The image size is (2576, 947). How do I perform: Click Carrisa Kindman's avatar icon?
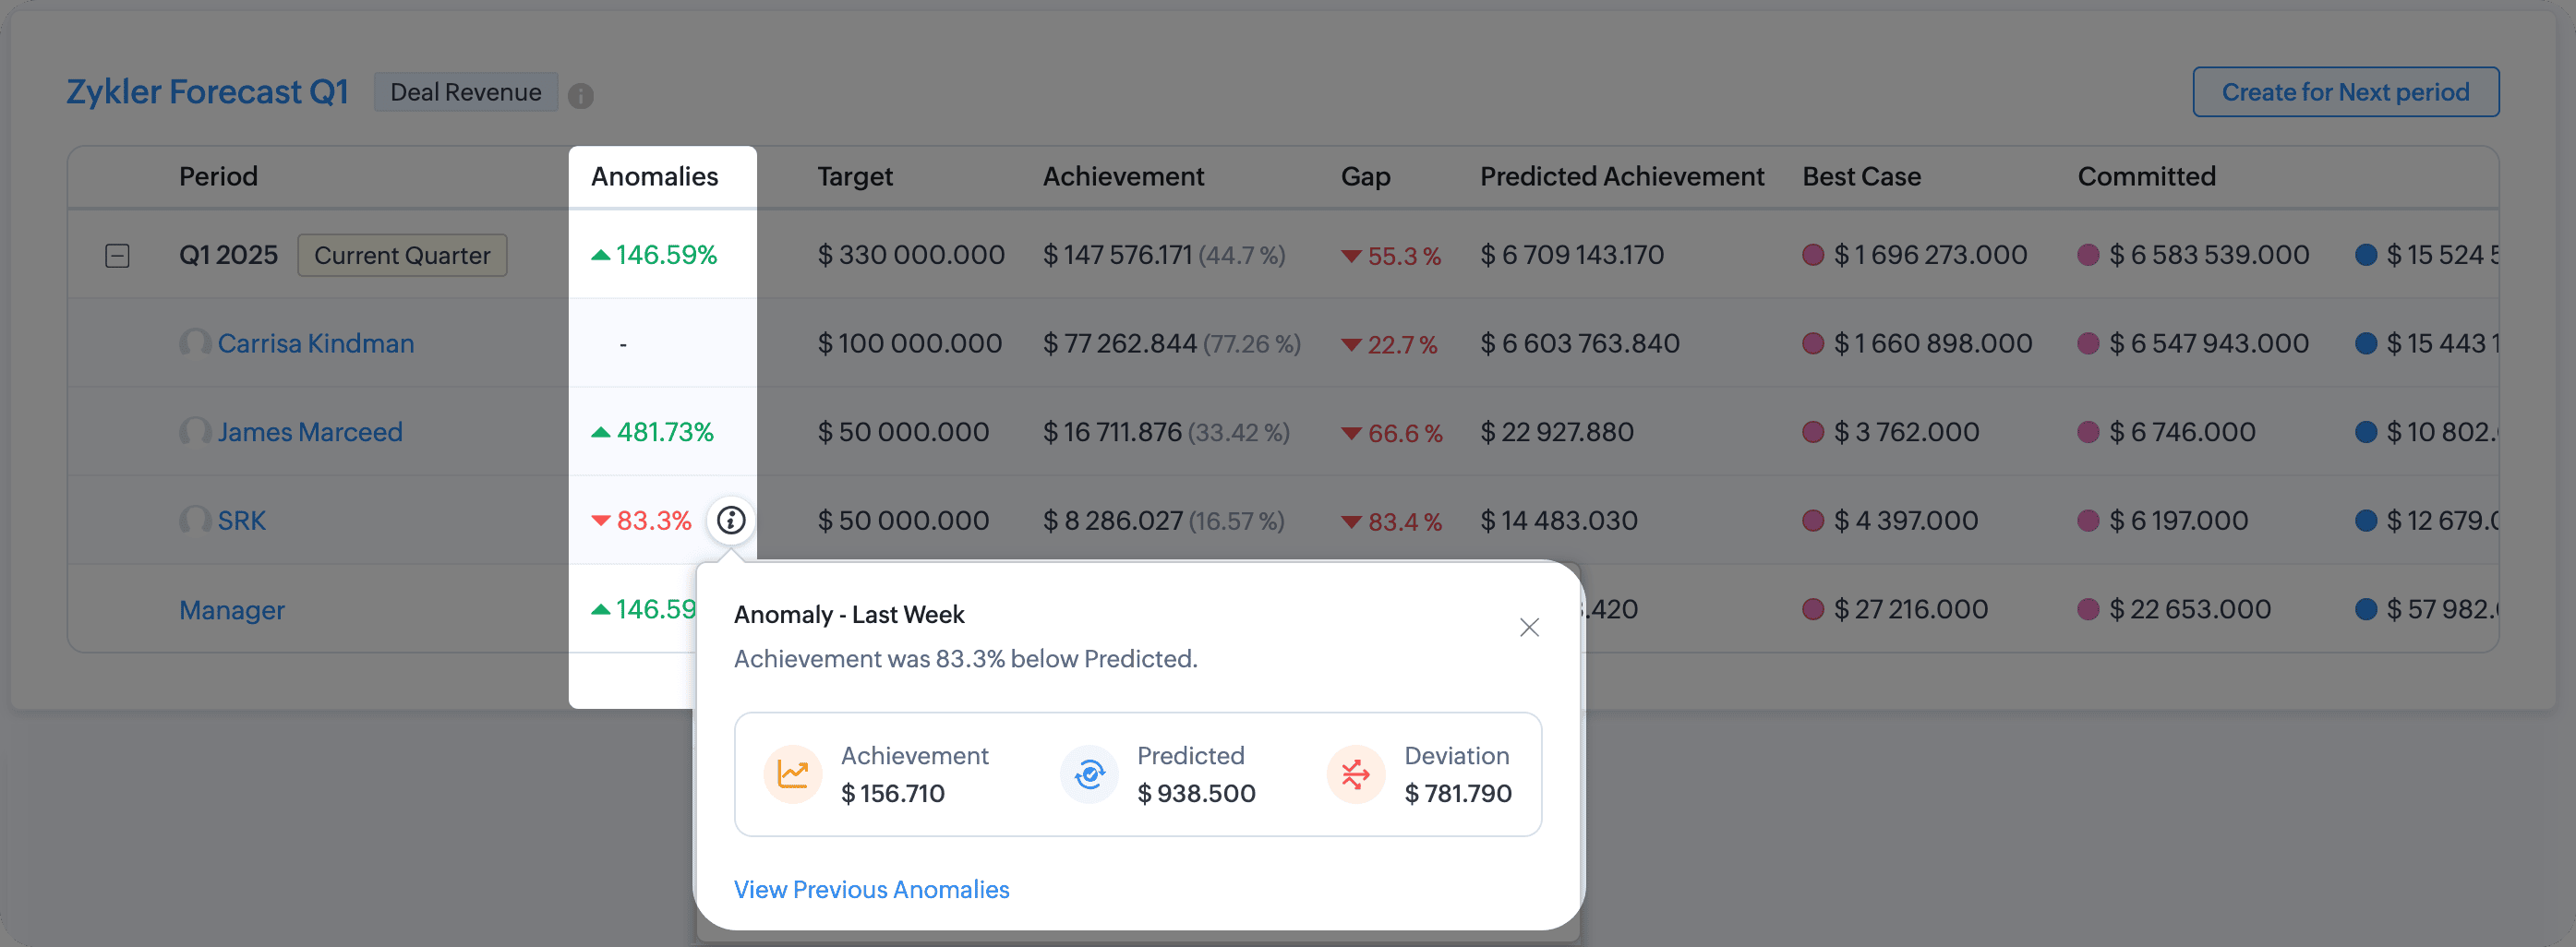(194, 343)
